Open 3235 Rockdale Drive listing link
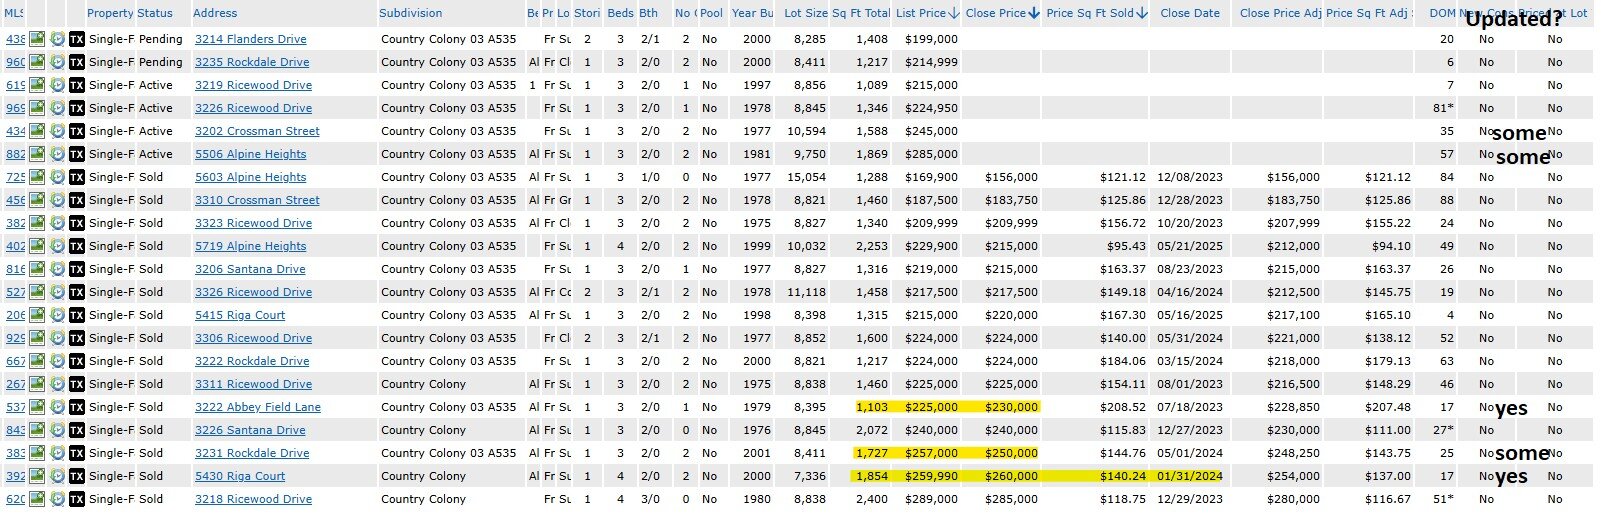 [x=252, y=62]
